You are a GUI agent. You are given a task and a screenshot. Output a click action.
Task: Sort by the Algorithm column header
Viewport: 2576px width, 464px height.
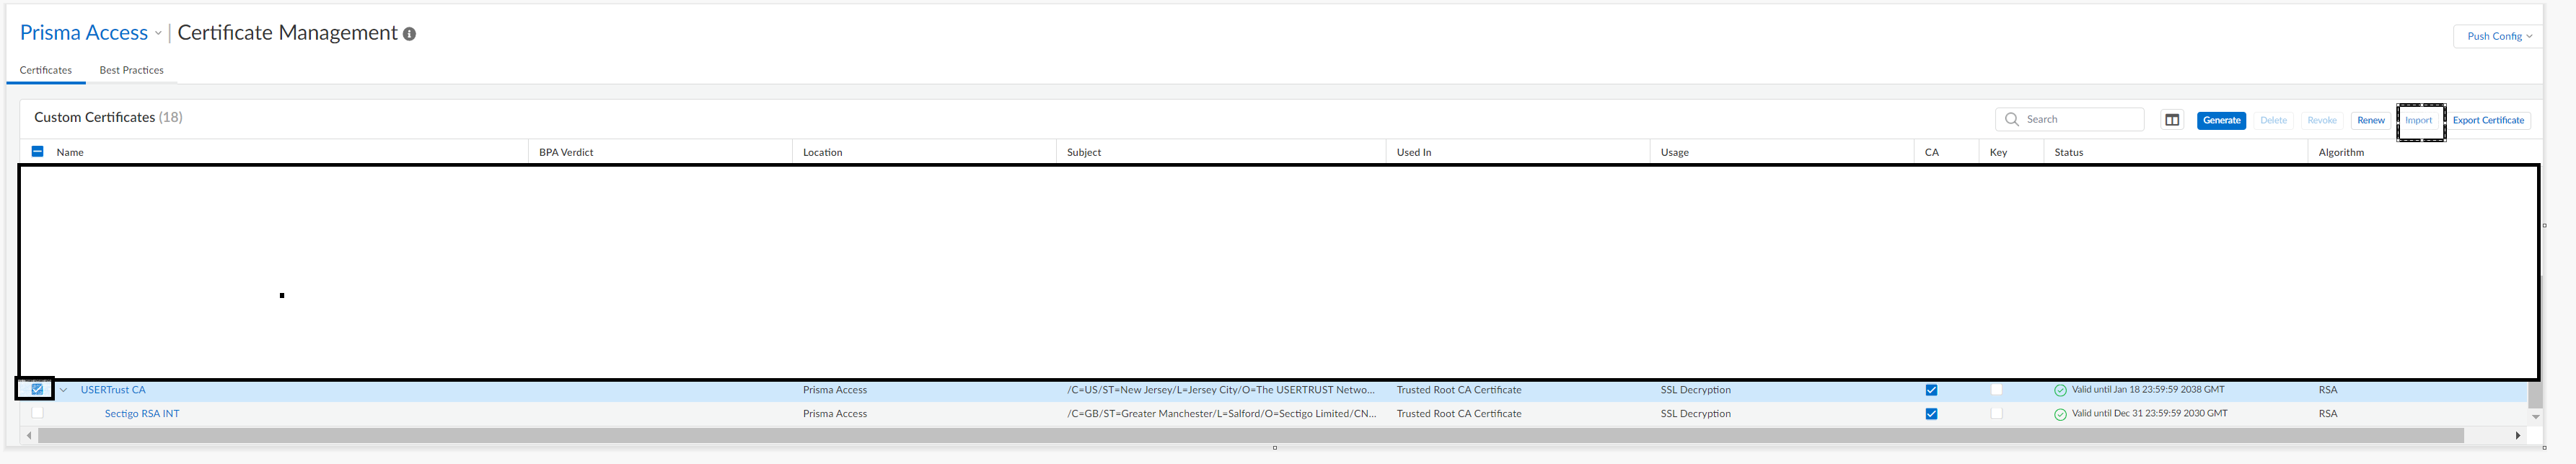point(2341,152)
